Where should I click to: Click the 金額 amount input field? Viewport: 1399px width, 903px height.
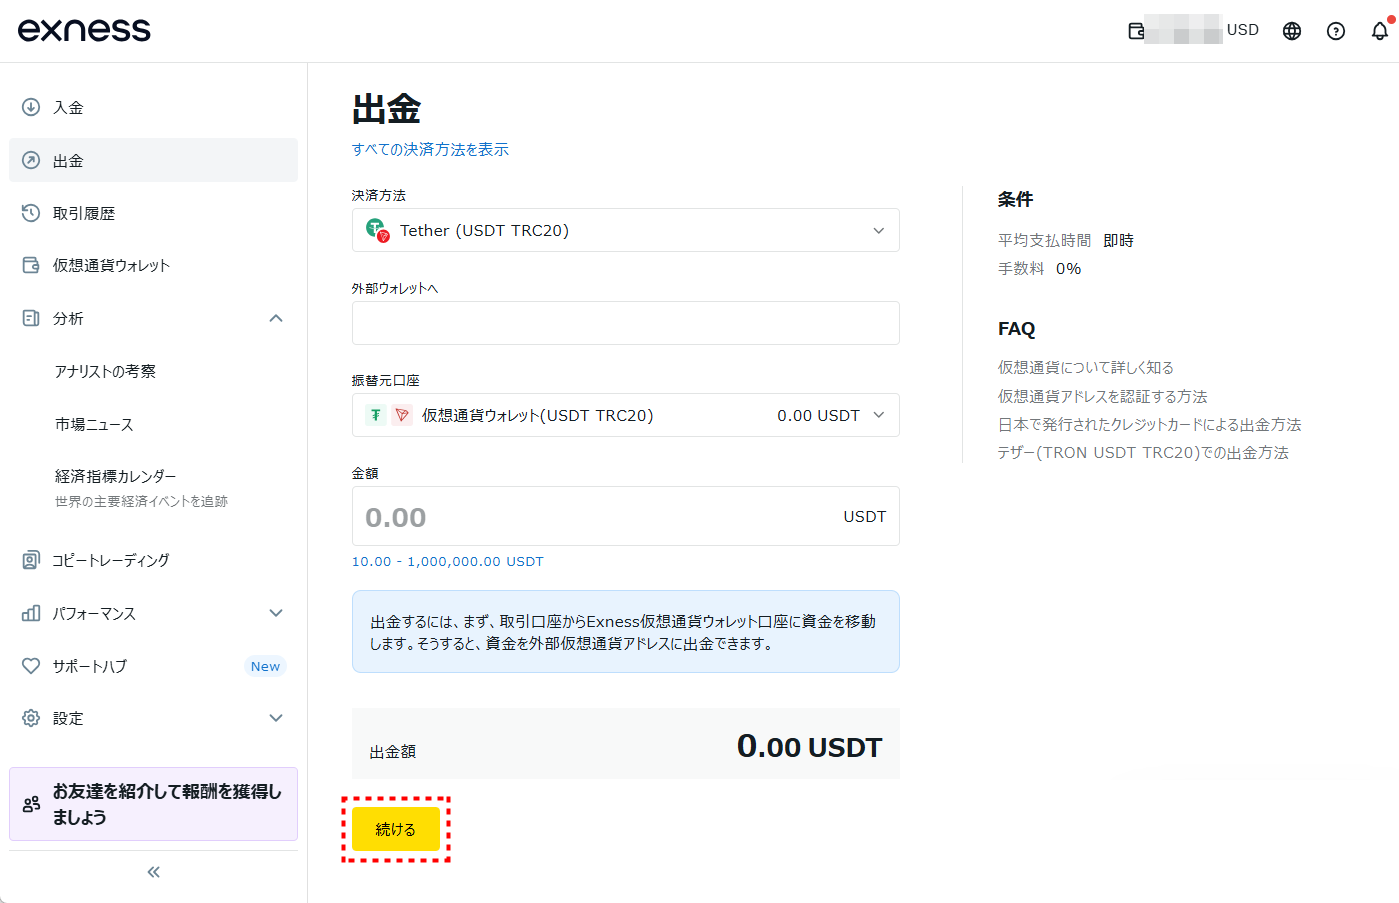(600, 516)
